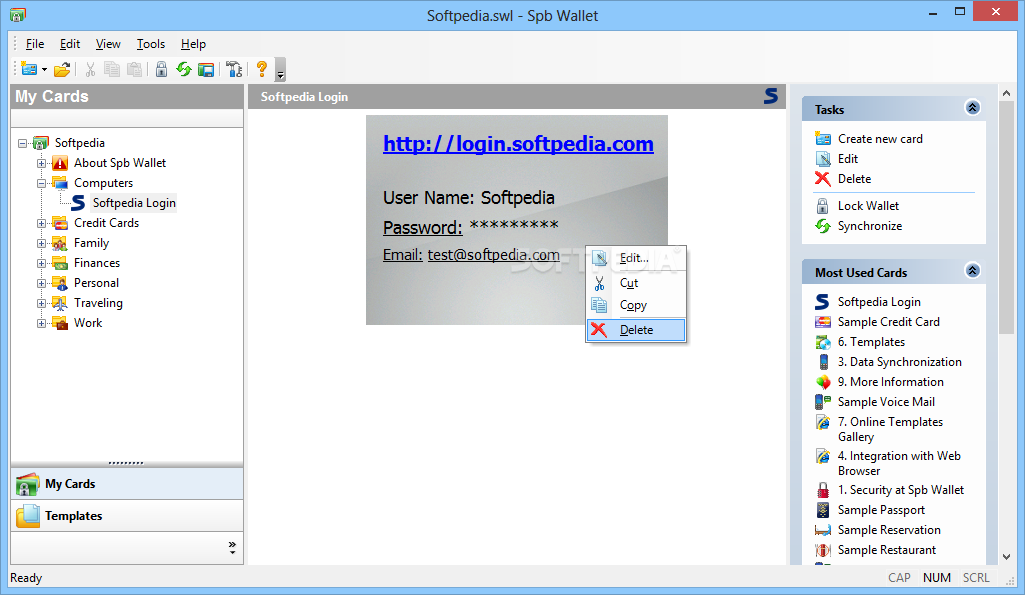
Task: Click the Cut scissors toolbar icon
Action: 90,69
